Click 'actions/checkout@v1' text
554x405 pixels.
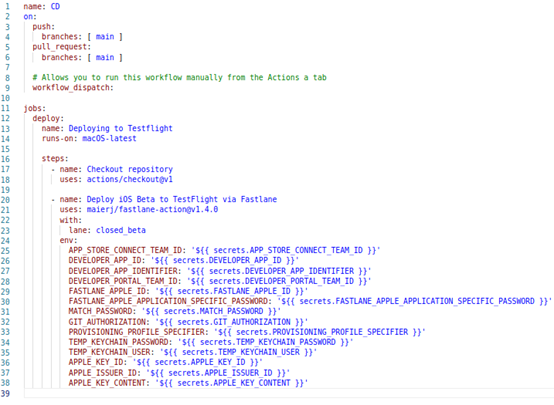pos(130,180)
